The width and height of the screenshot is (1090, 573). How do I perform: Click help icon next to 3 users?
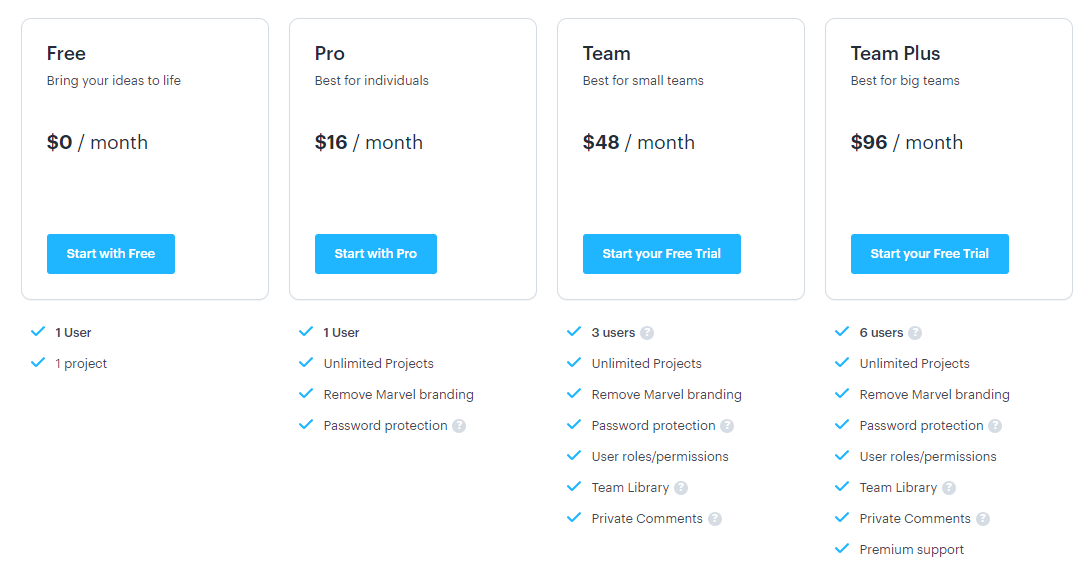click(x=647, y=333)
